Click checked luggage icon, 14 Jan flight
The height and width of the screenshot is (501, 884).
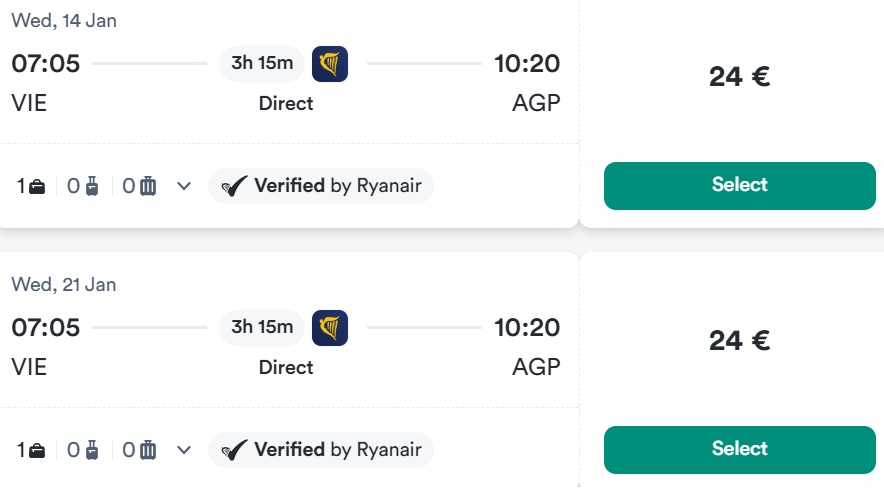pos(148,186)
